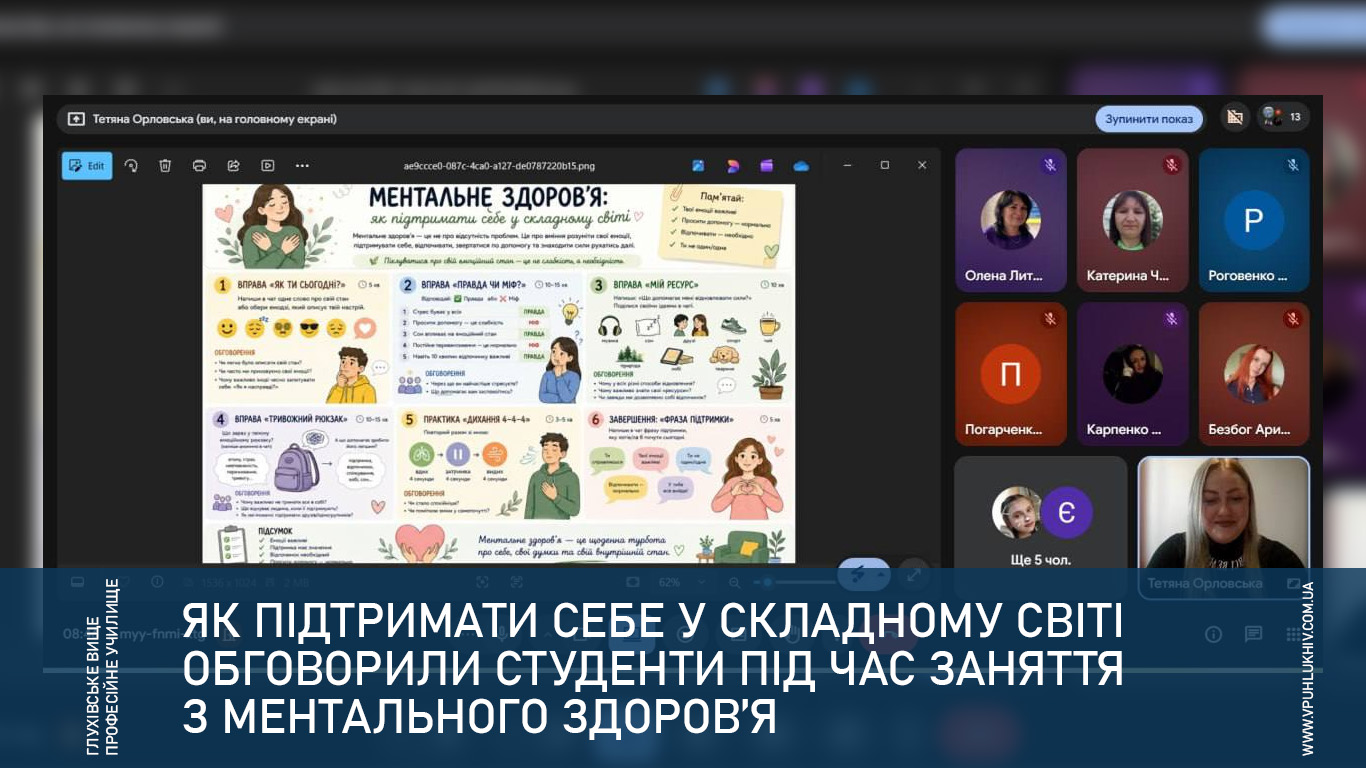Click the screen-presenting icon beside Тетяна Орловська
The image size is (1366, 768).
coord(76,119)
